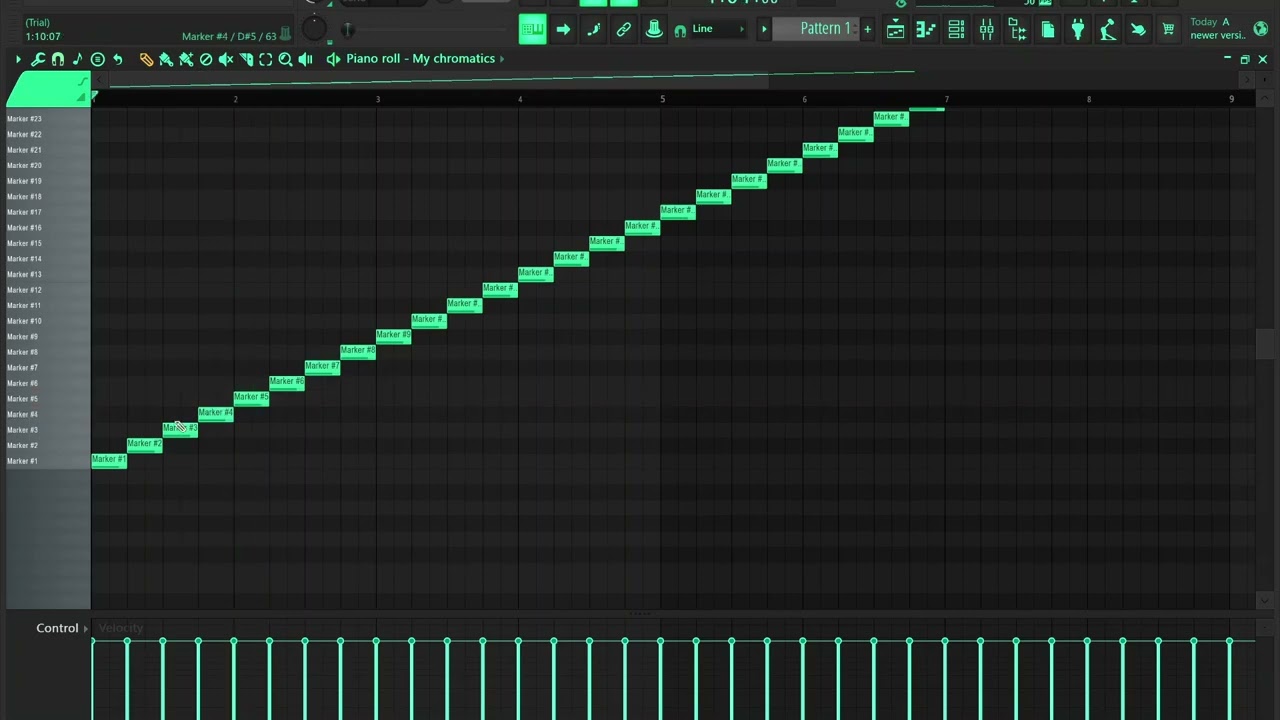Select the Draw pencil tool
Viewport: 1280px width, 720px height.
[146, 59]
